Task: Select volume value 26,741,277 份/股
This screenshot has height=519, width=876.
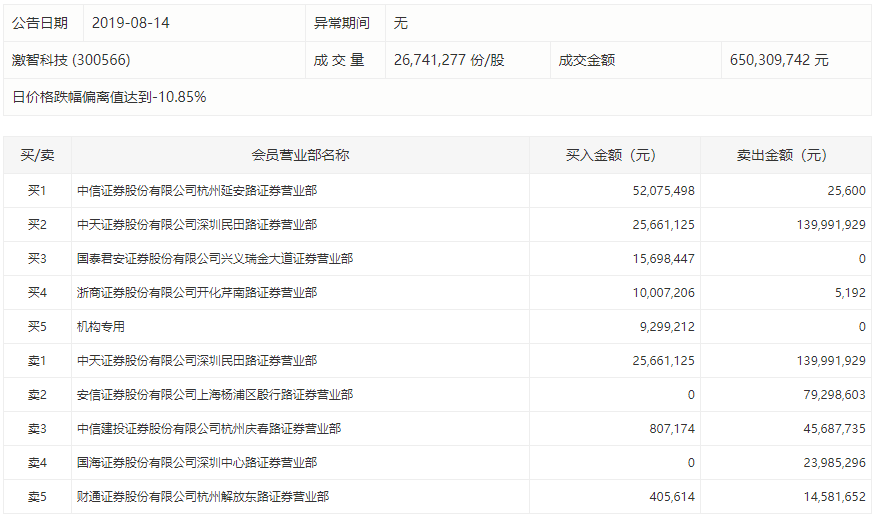Action: [x=449, y=60]
